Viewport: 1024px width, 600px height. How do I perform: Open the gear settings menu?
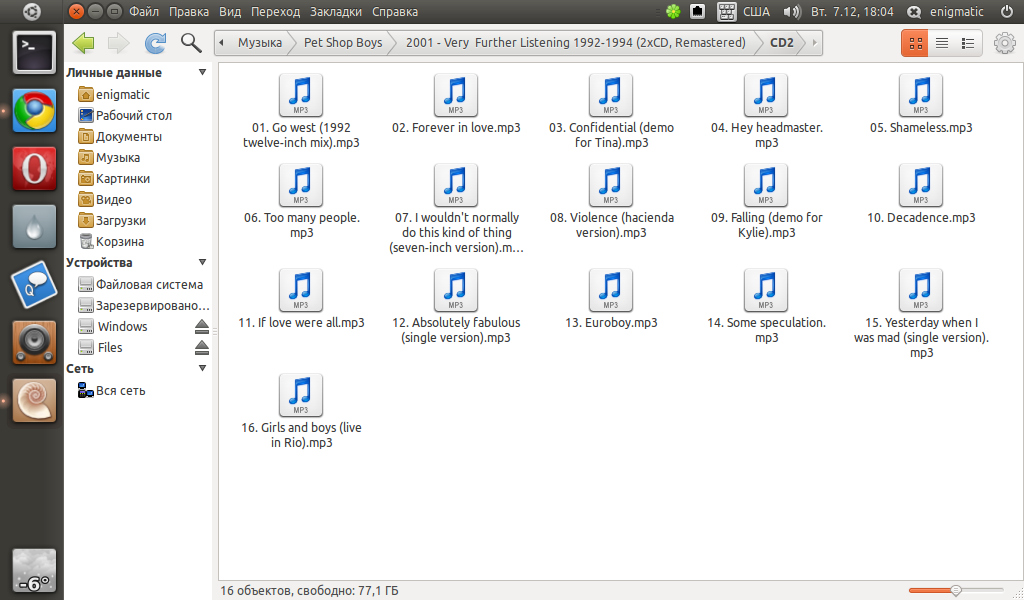click(x=1004, y=43)
